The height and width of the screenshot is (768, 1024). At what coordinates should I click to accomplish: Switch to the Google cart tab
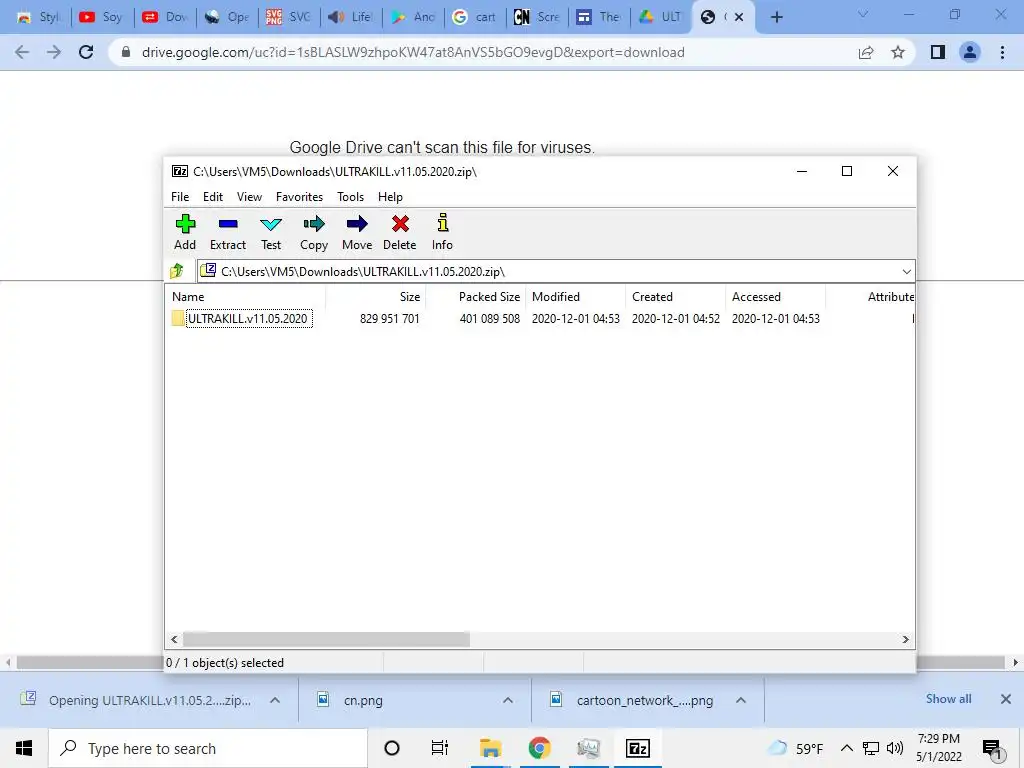coord(475,17)
